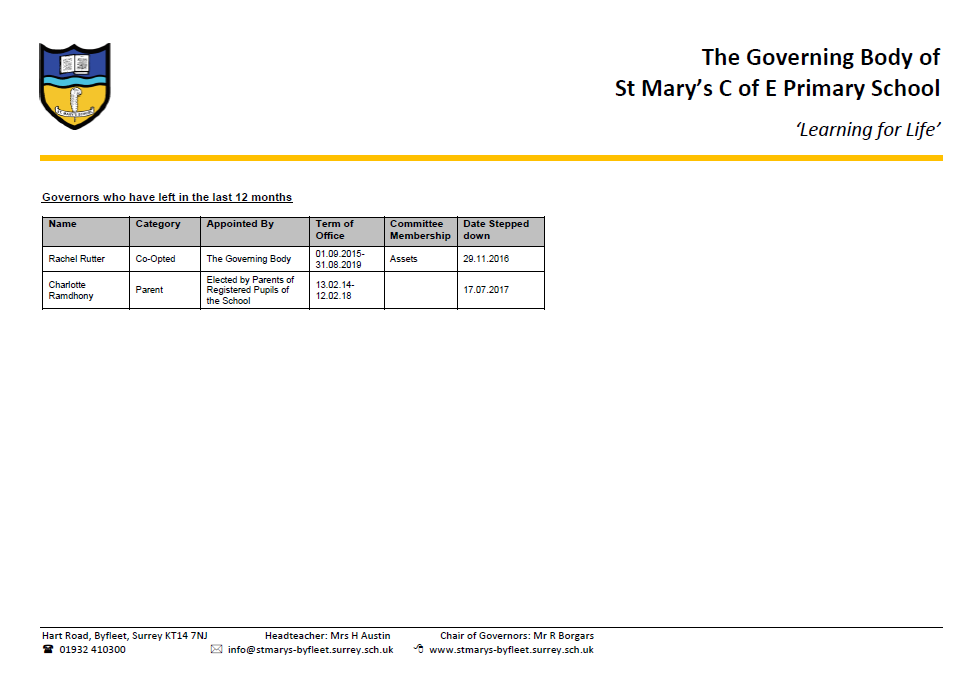The width and height of the screenshot is (964, 682).
Task: Click the 'Category' column header
Action: pos(165,232)
